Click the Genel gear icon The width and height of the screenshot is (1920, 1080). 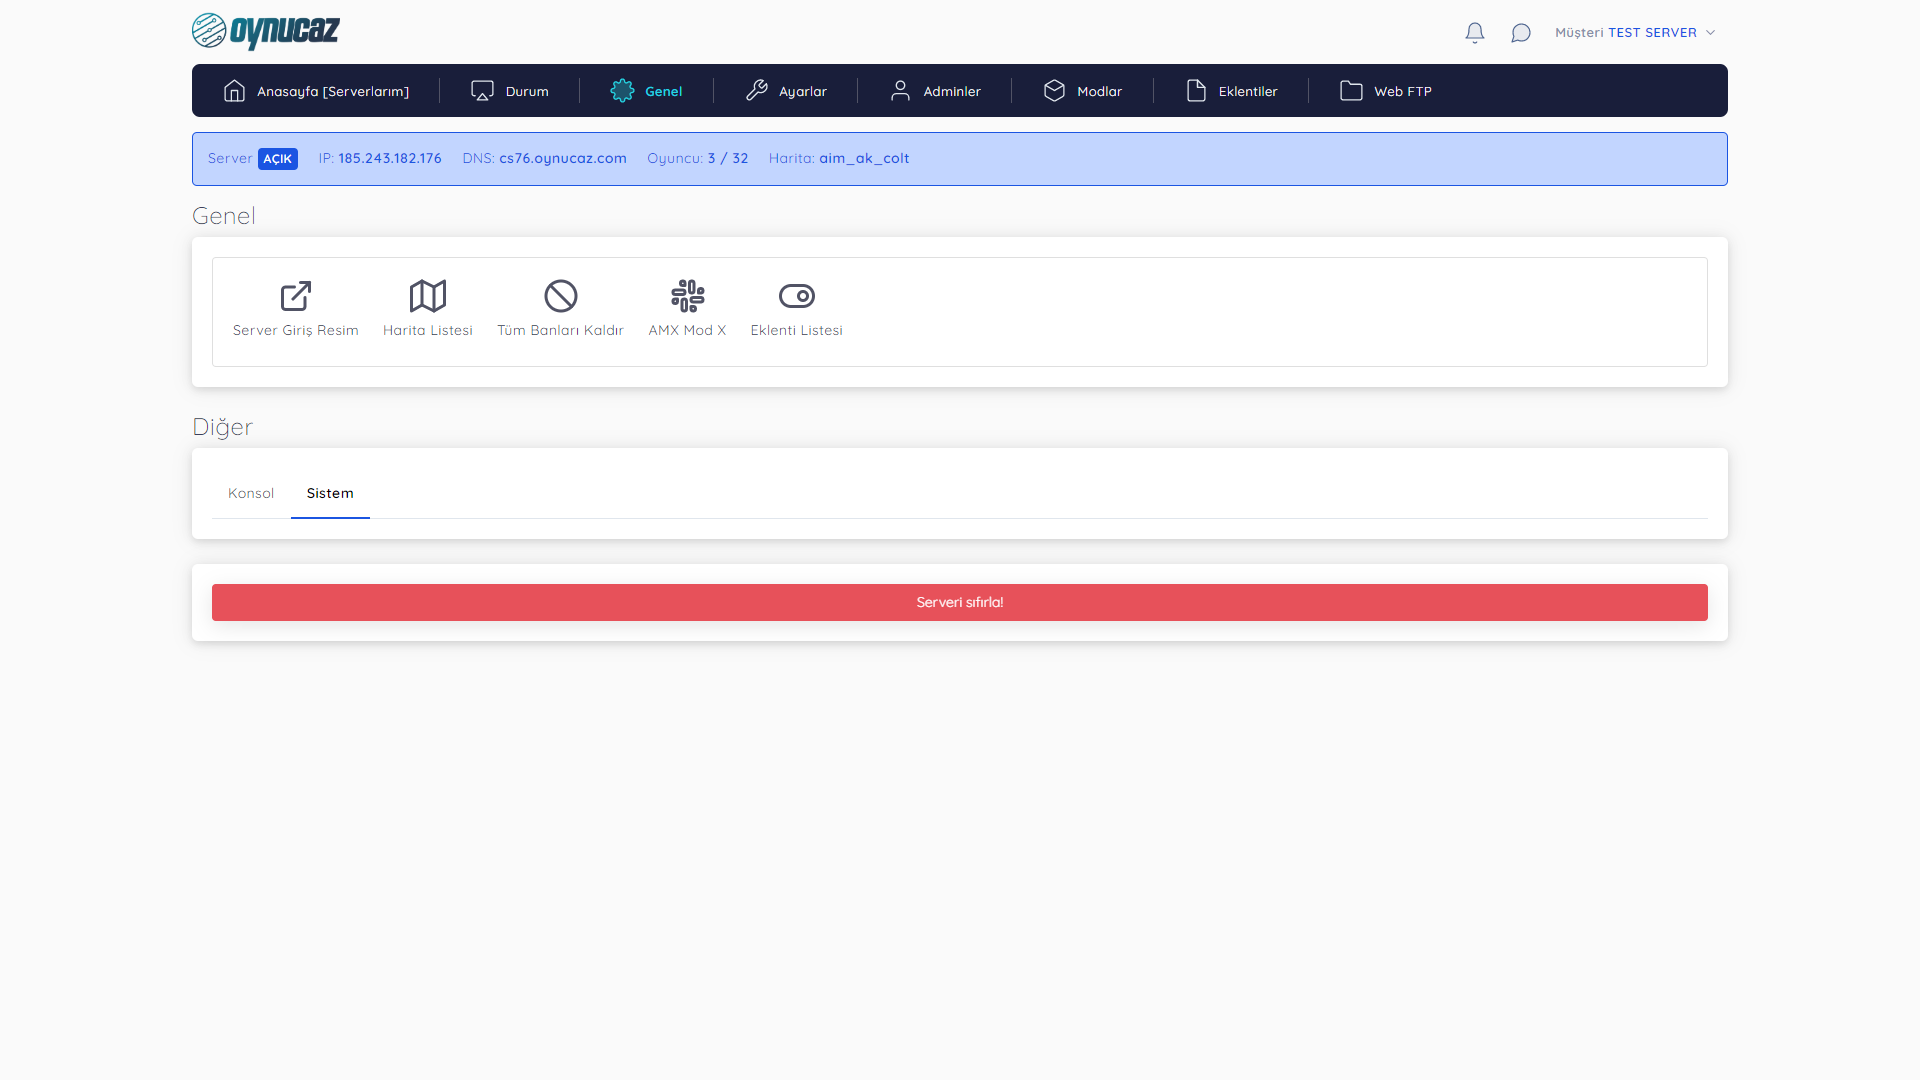[622, 91]
